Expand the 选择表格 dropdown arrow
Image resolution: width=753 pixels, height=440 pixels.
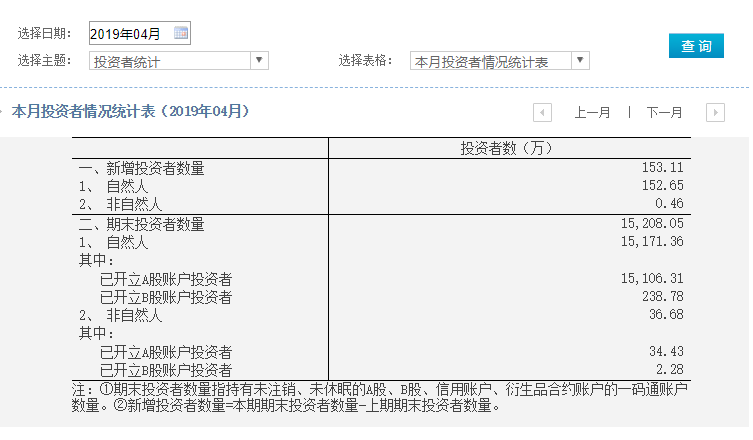click(580, 61)
